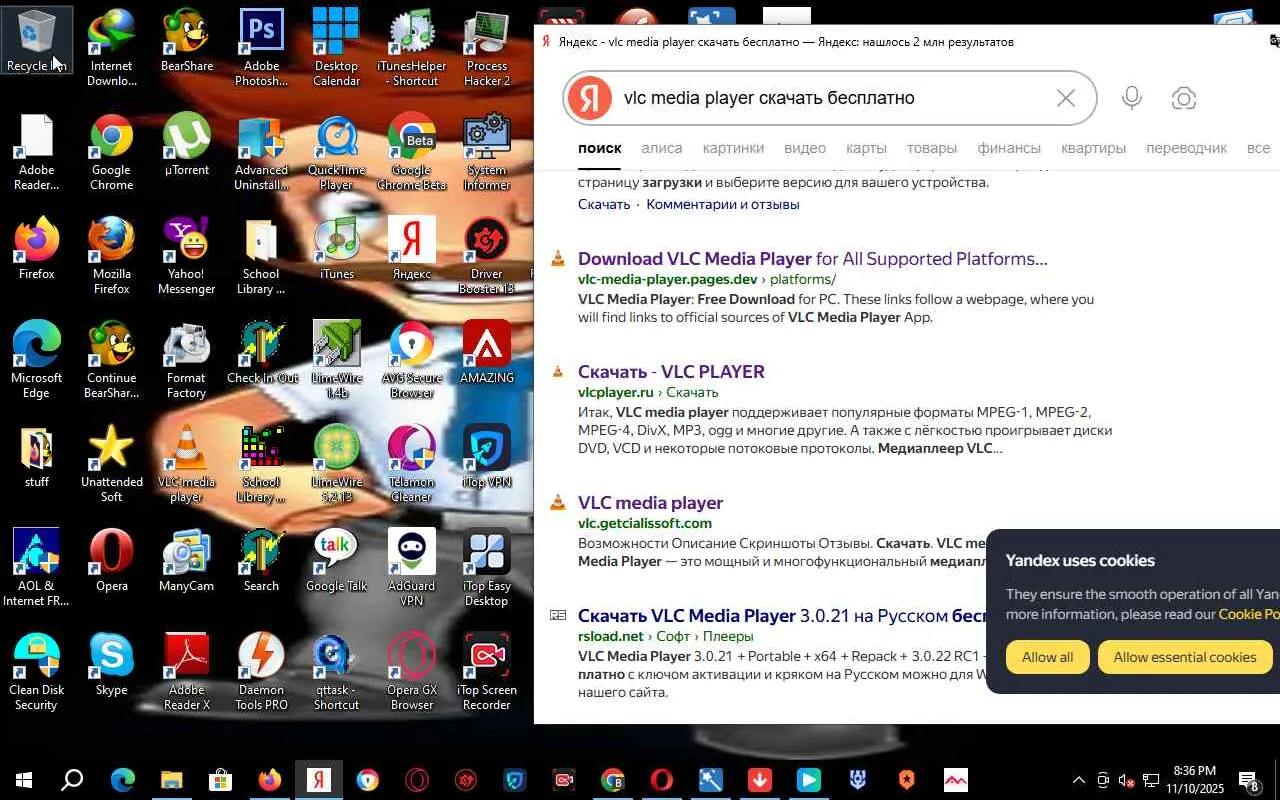The height and width of the screenshot is (800, 1280).
Task: Select the Check In-Out desktop icon
Action: (261, 353)
